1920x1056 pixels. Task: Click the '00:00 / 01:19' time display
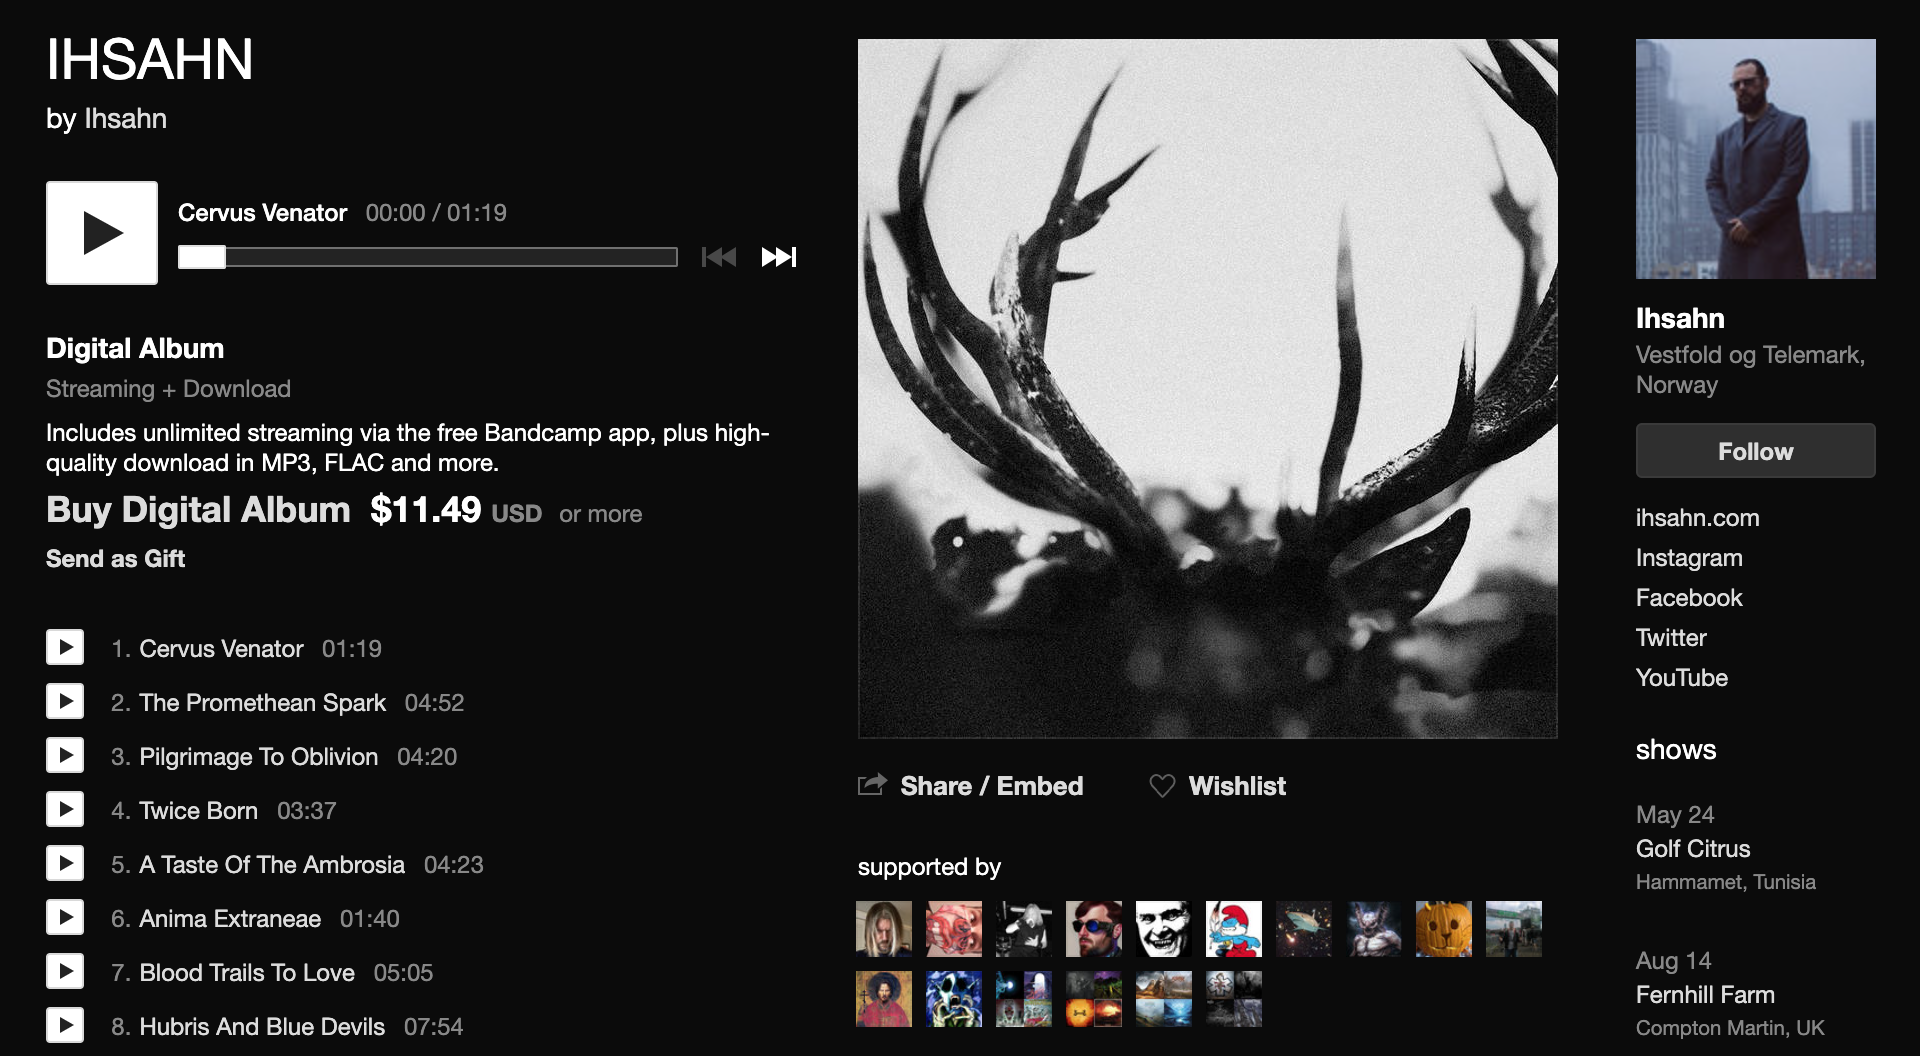click(436, 213)
